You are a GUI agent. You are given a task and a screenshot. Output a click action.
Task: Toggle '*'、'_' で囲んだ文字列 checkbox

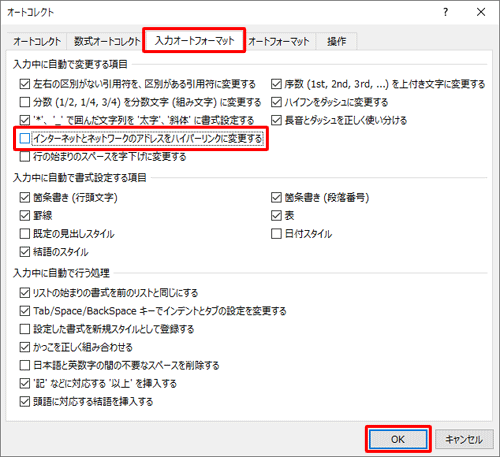[x=25, y=120]
